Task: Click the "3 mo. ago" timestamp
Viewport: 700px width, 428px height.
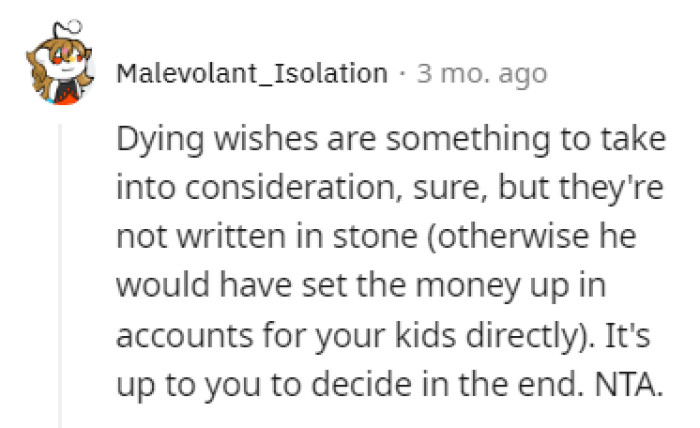Action: point(482,74)
